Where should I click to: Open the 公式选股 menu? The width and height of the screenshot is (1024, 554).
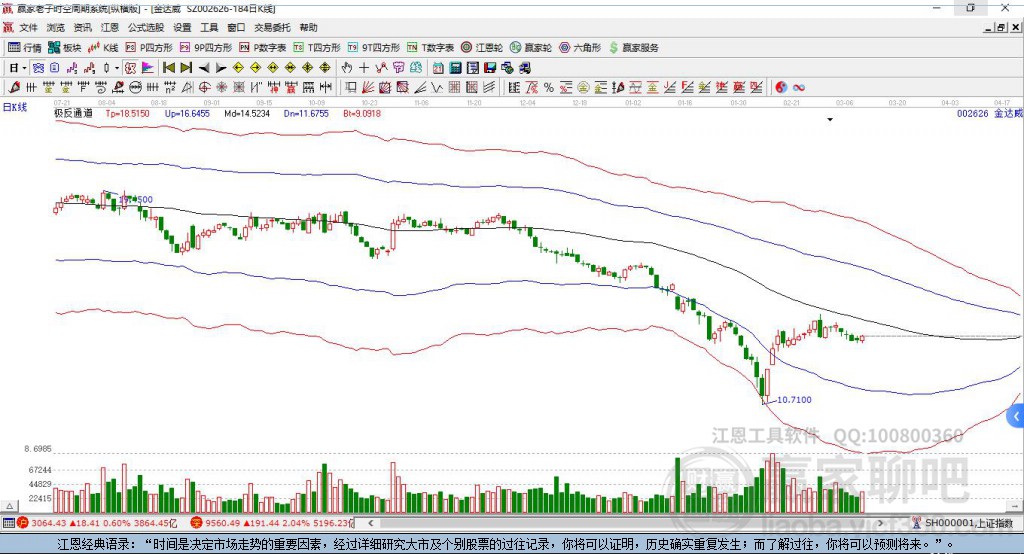146,27
